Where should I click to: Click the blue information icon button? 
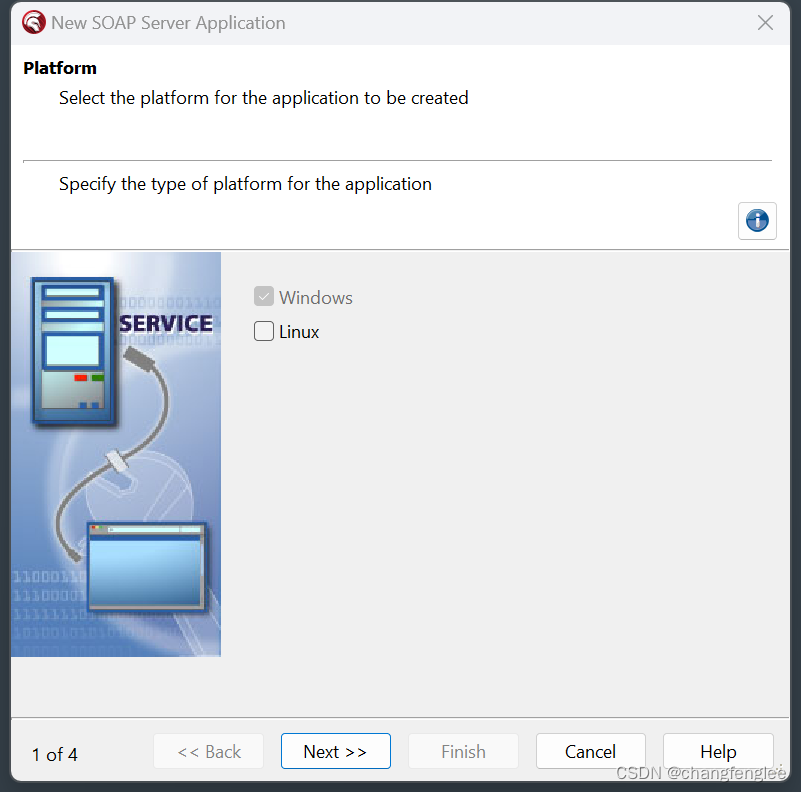pos(757,221)
